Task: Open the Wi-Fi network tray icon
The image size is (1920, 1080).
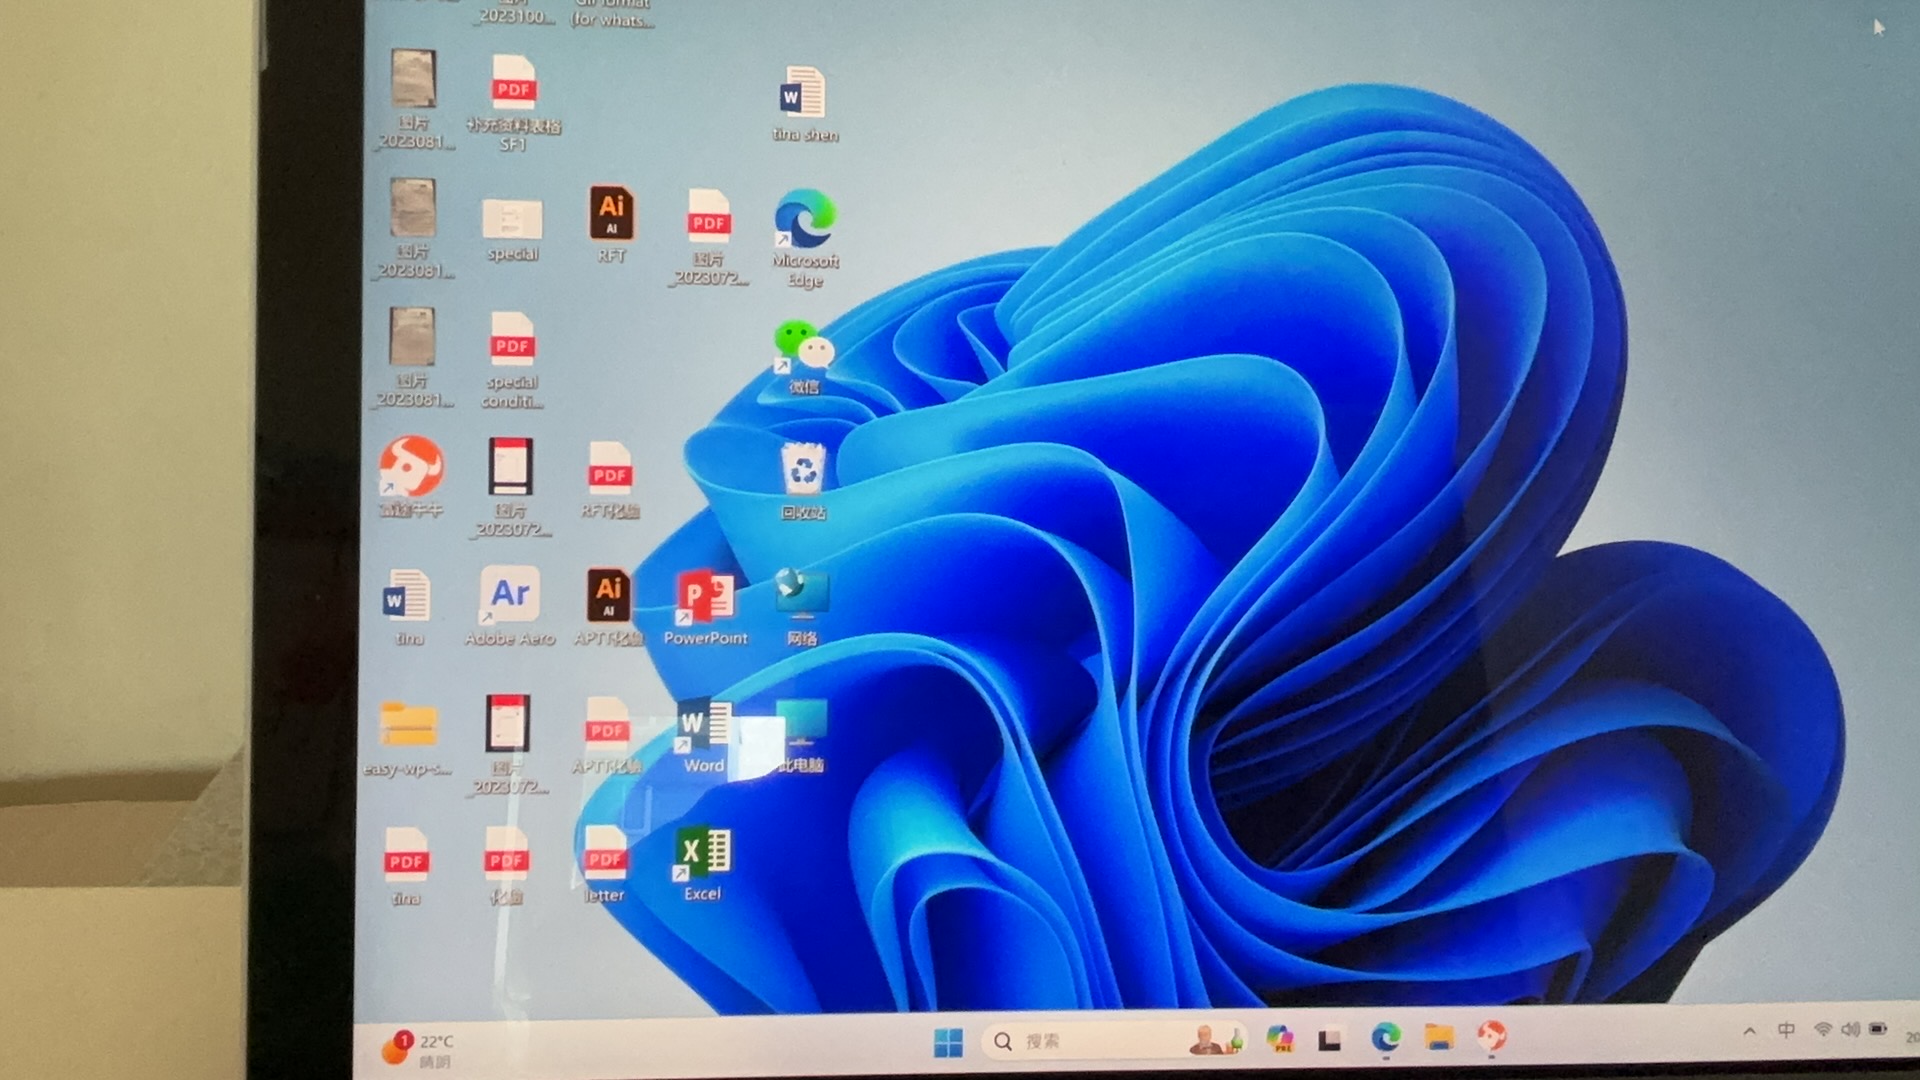Action: [1822, 1029]
